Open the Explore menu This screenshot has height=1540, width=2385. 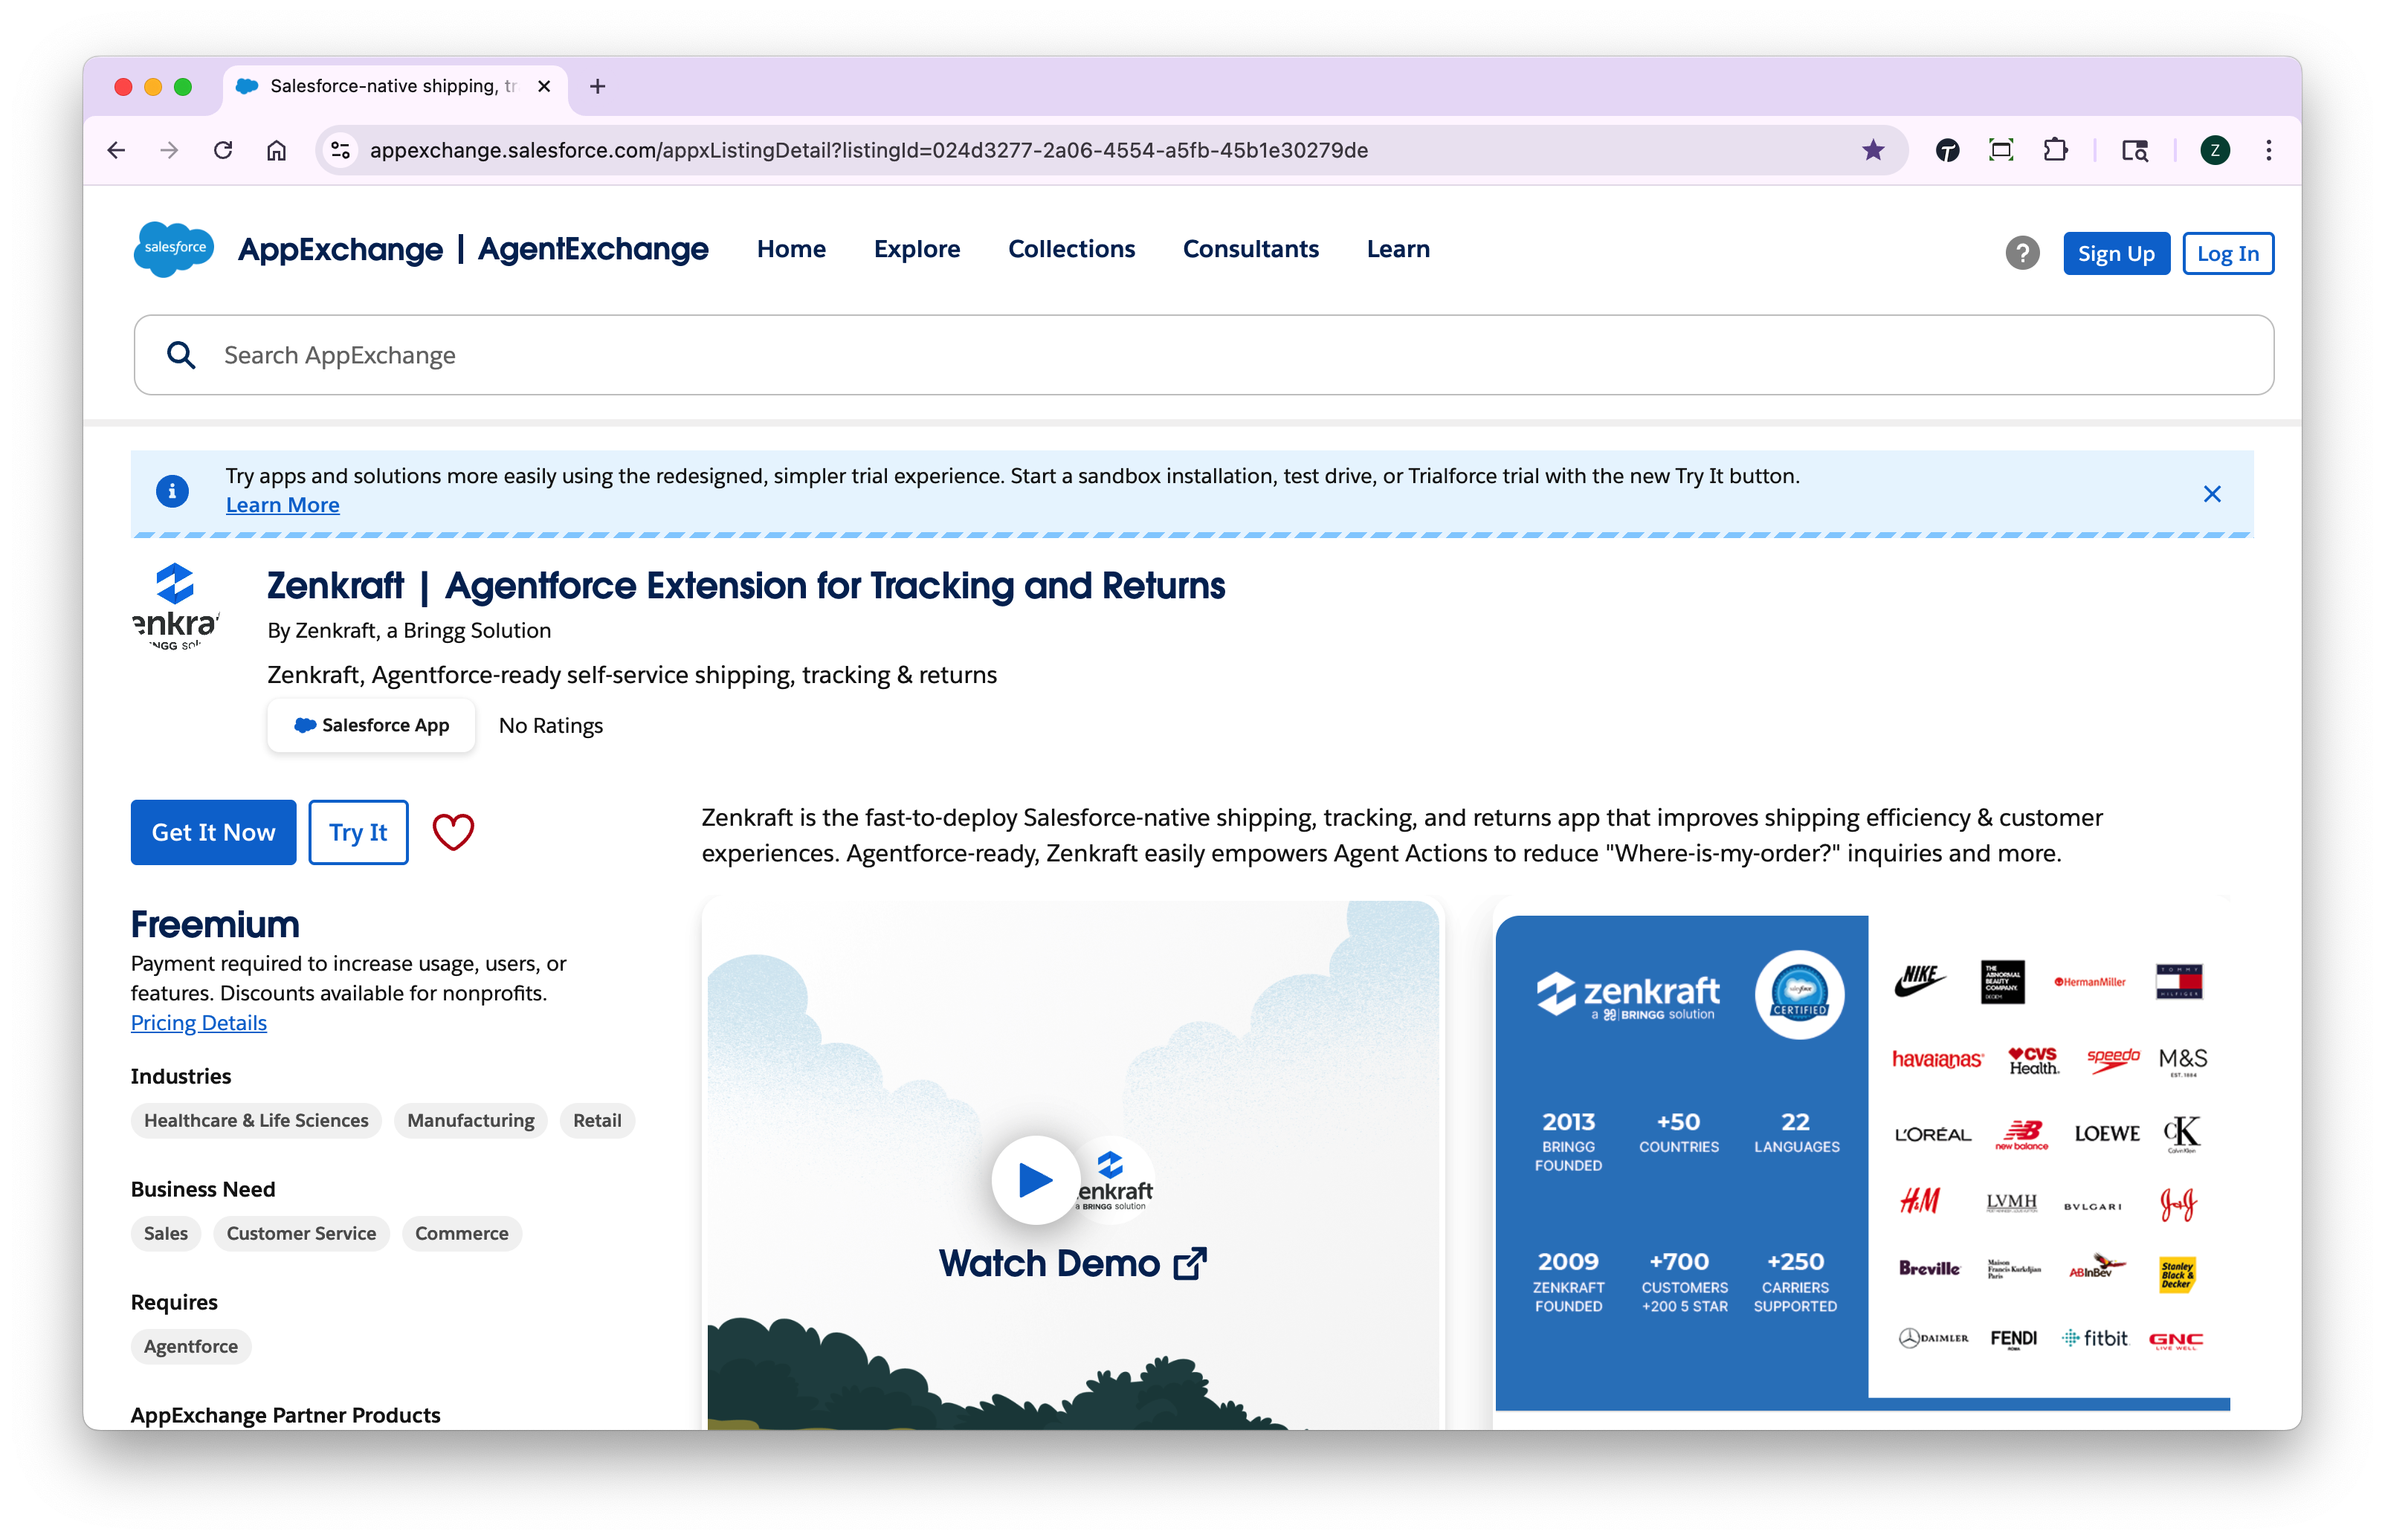click(x=916, y=249)
